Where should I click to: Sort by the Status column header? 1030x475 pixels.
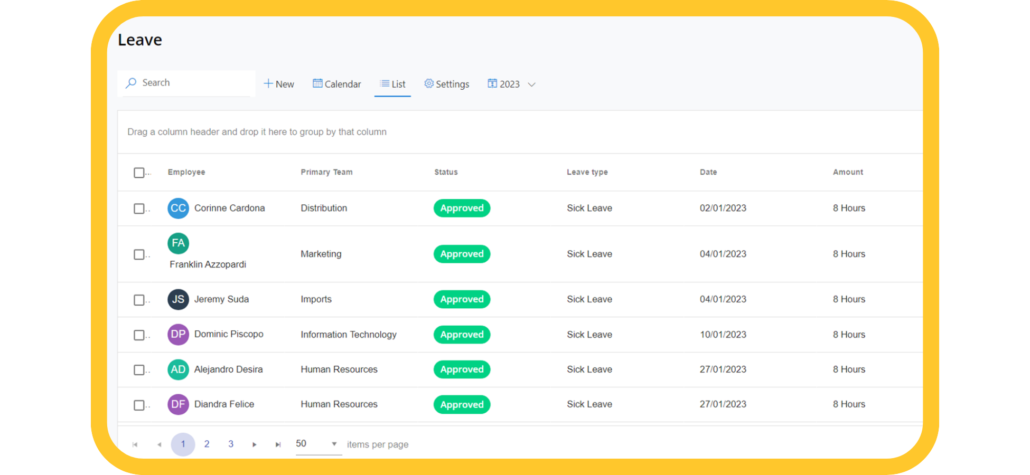(x=446, y=172)
